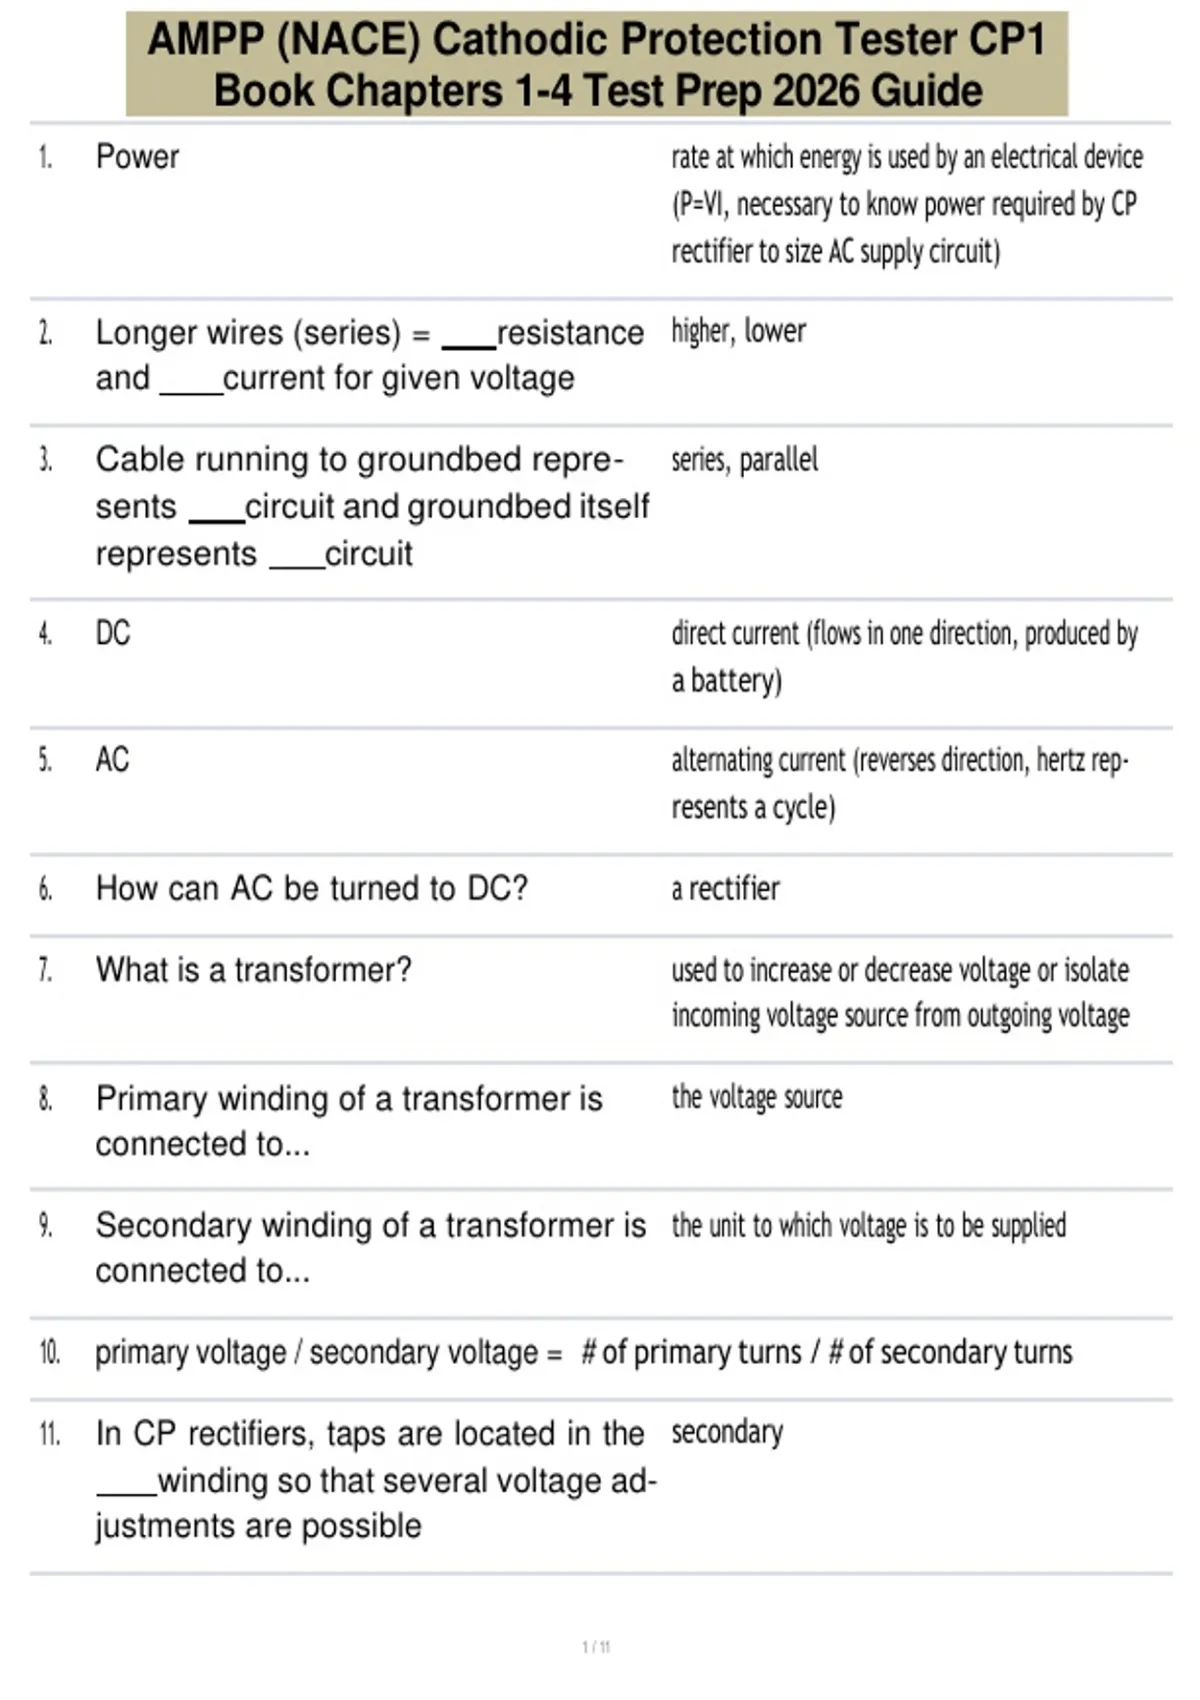The height and width of the screenshot is (1700, 1200).
Task: Click the answer 'the voltage source'
Action: (757, 1097)
